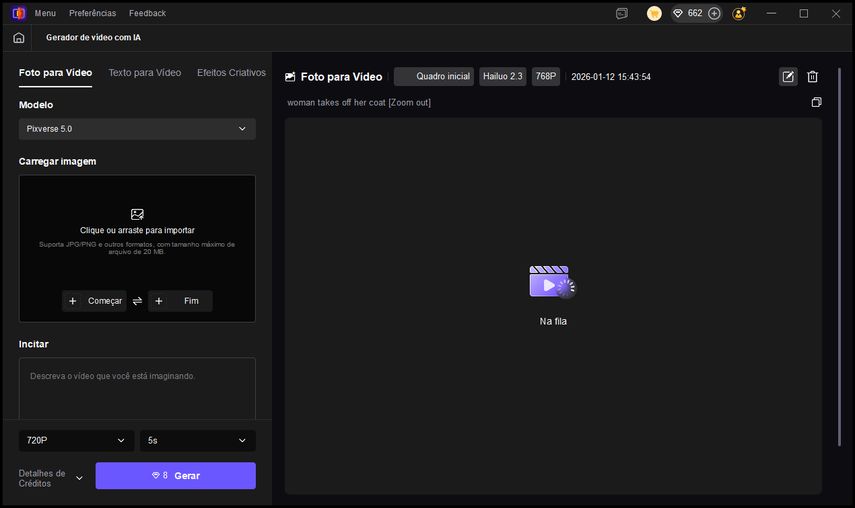
Task: Click the message icon in title bar
Action: point(622,14)
